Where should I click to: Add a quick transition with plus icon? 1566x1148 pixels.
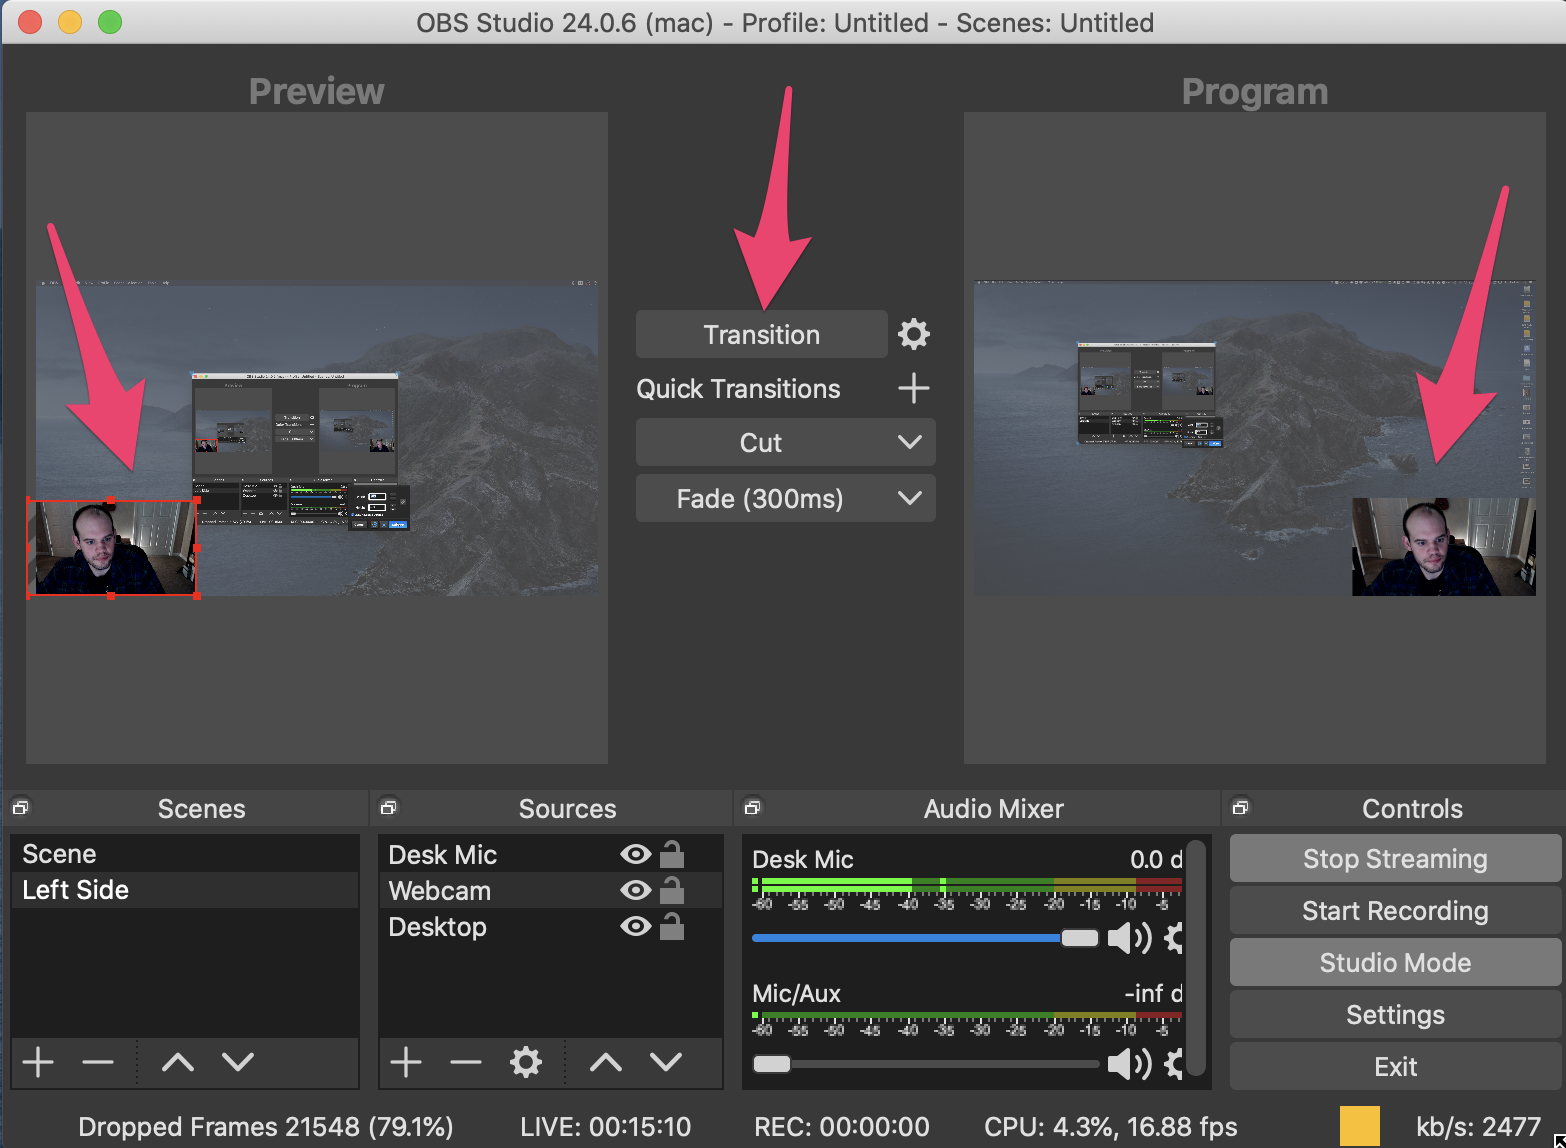[x=914, y=388]
